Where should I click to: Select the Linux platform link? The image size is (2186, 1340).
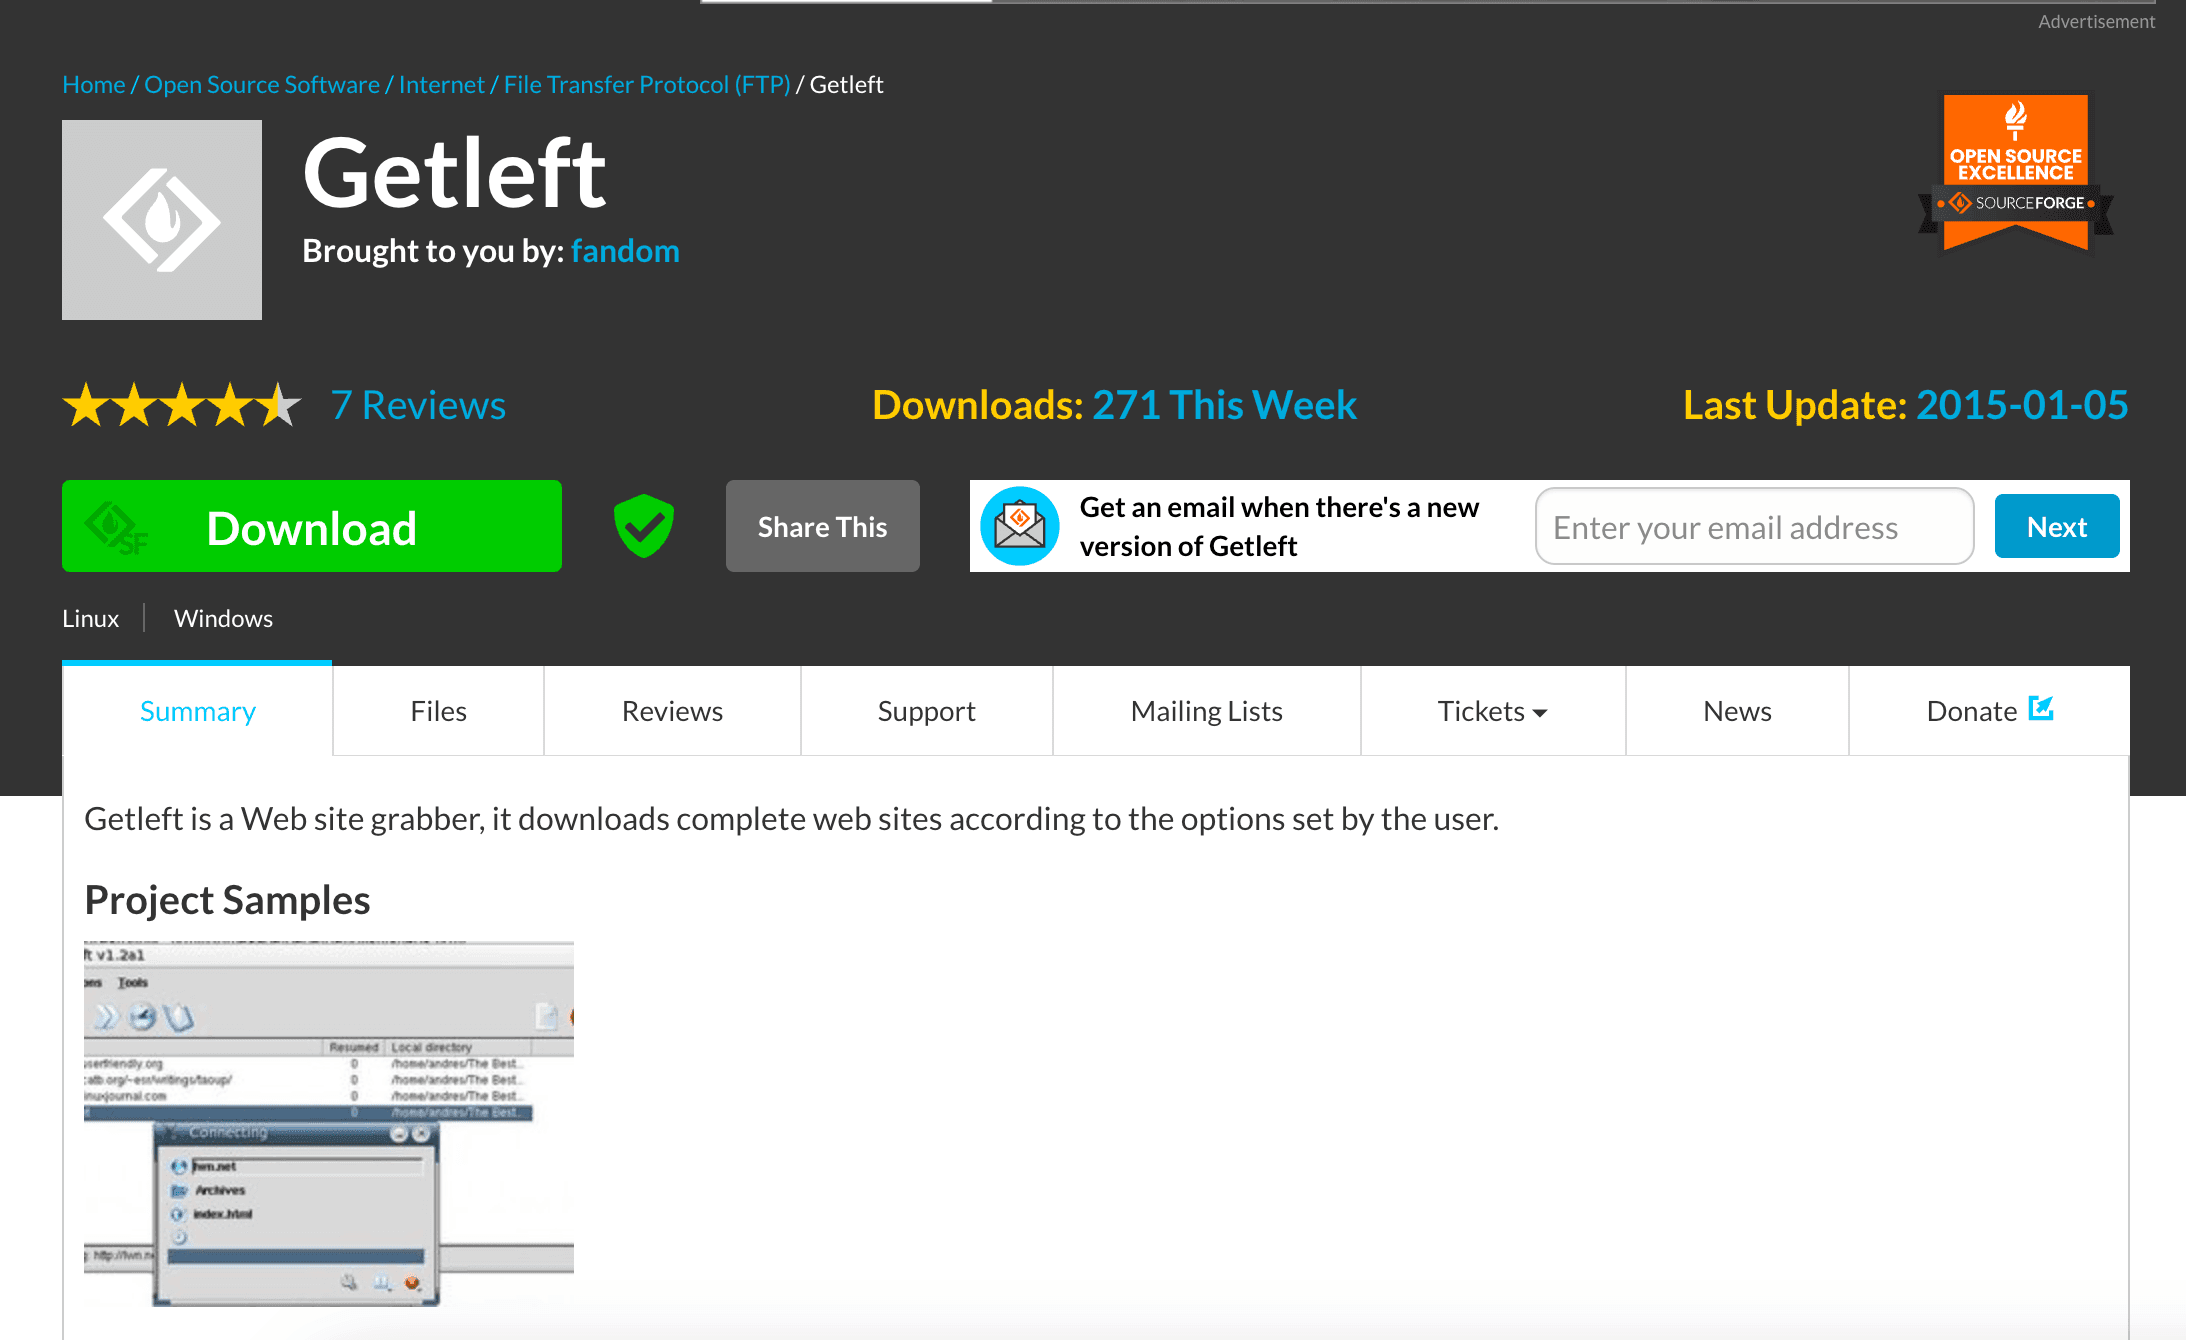click(91, 618)
